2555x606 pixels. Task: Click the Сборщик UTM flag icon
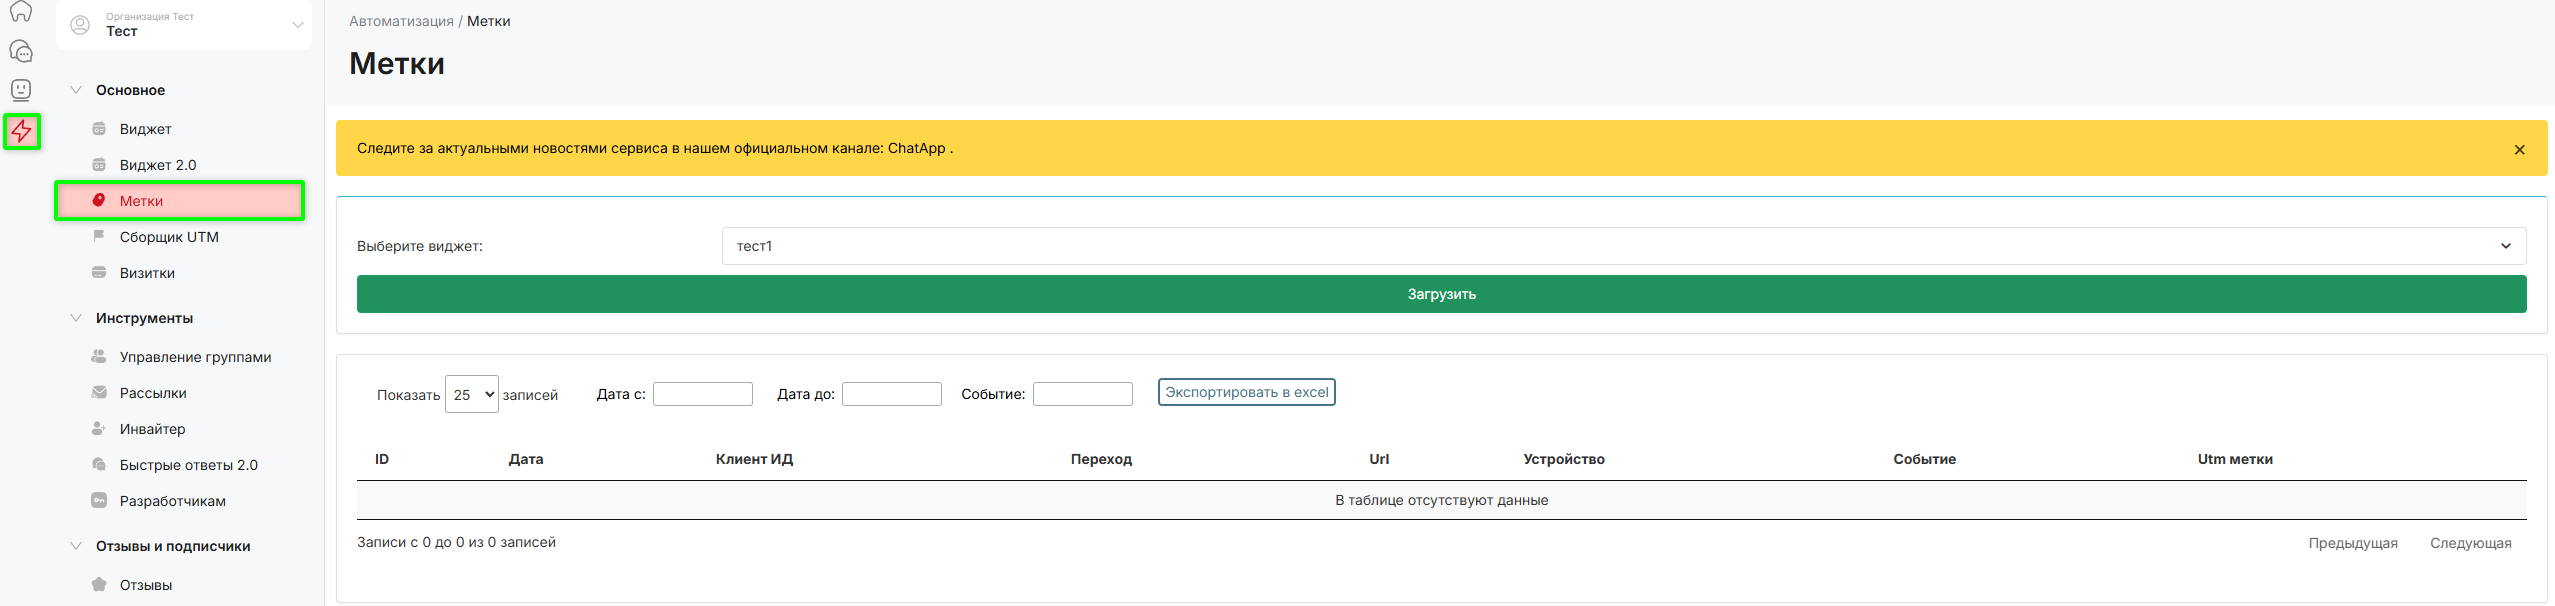99,237
